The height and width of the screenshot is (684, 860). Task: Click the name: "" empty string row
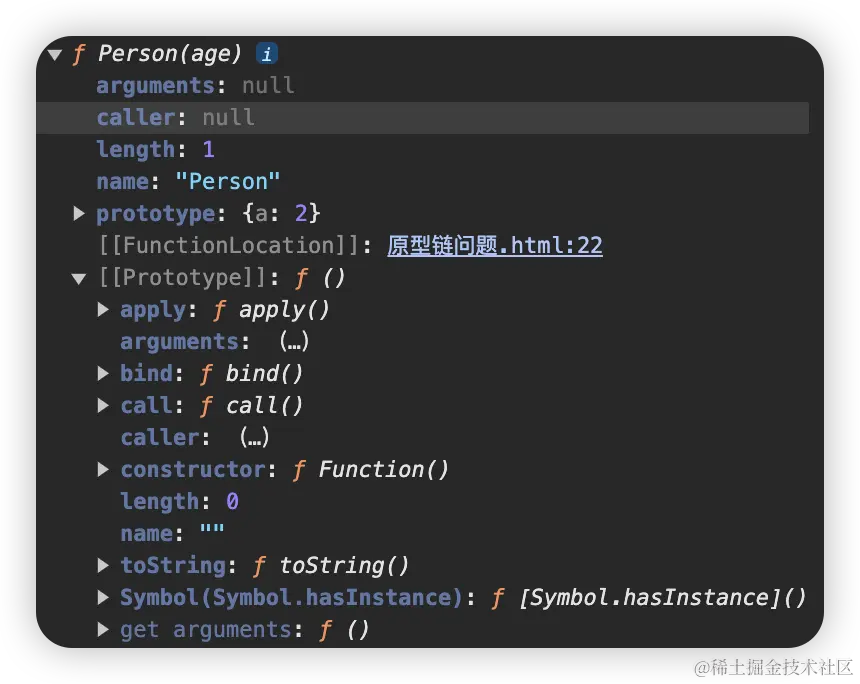click(x=172, y=533)
